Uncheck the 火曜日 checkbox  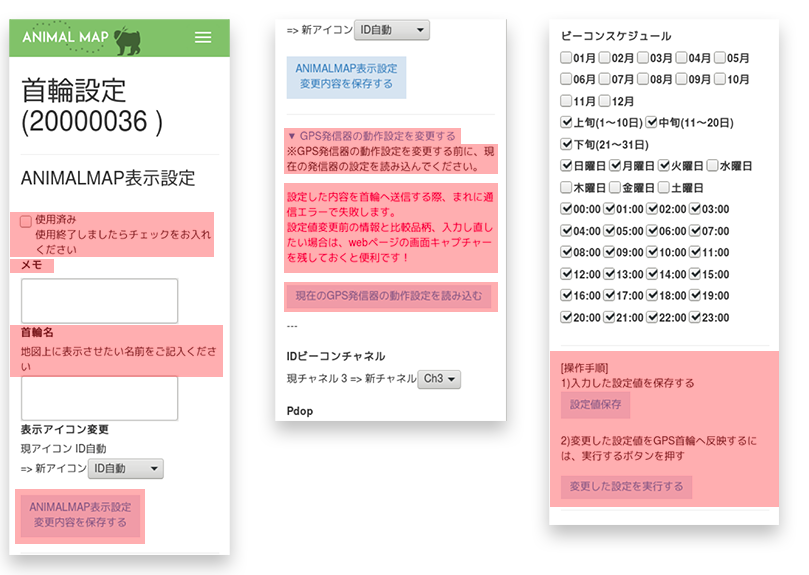coord(664,165)
